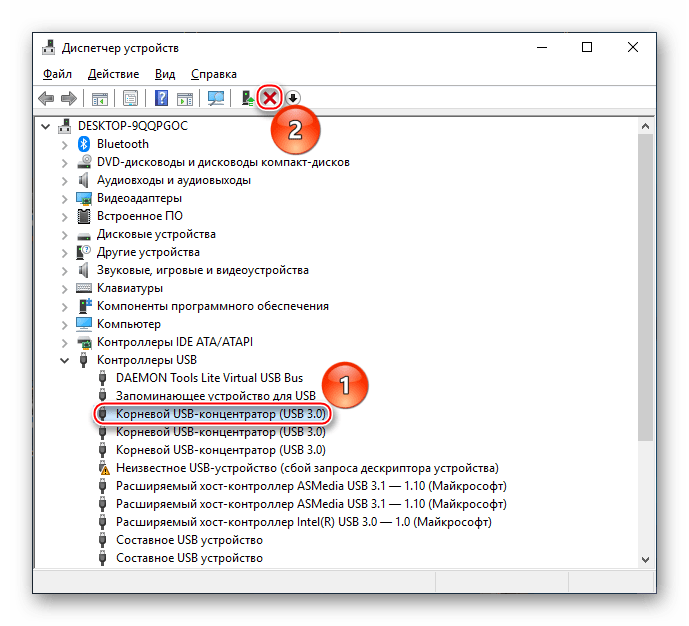This screenshot has width=689, height=626.
Task: Click the DVD drives category icon
Action: point(84,162)
